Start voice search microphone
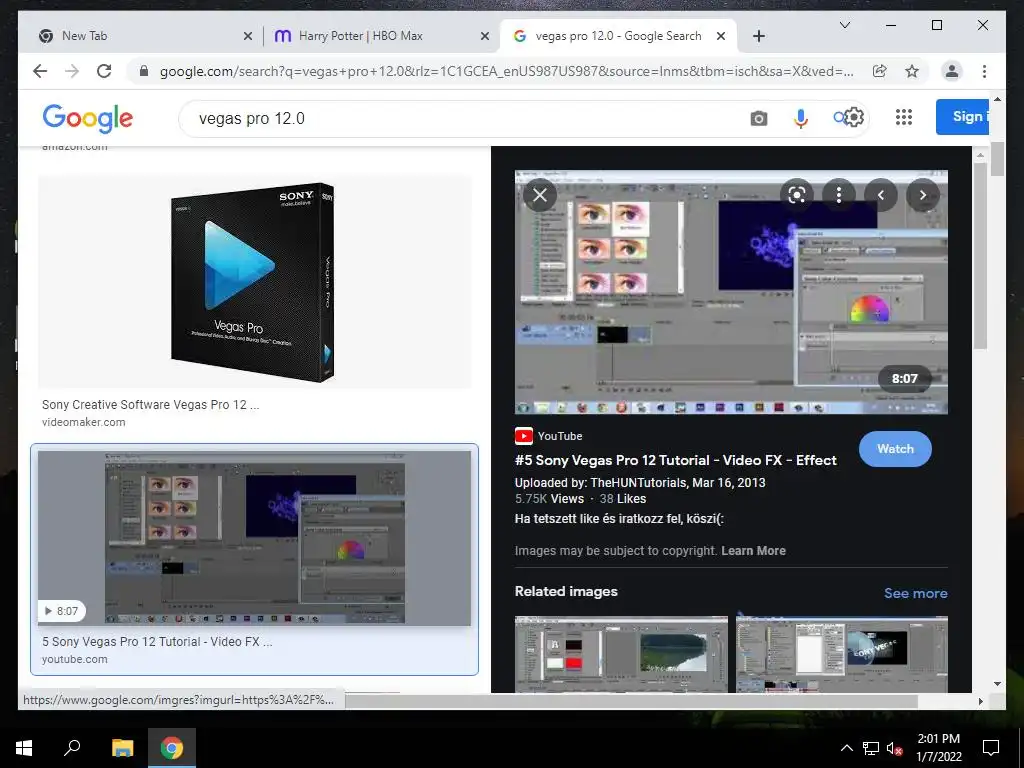 (x=801, y=118)
